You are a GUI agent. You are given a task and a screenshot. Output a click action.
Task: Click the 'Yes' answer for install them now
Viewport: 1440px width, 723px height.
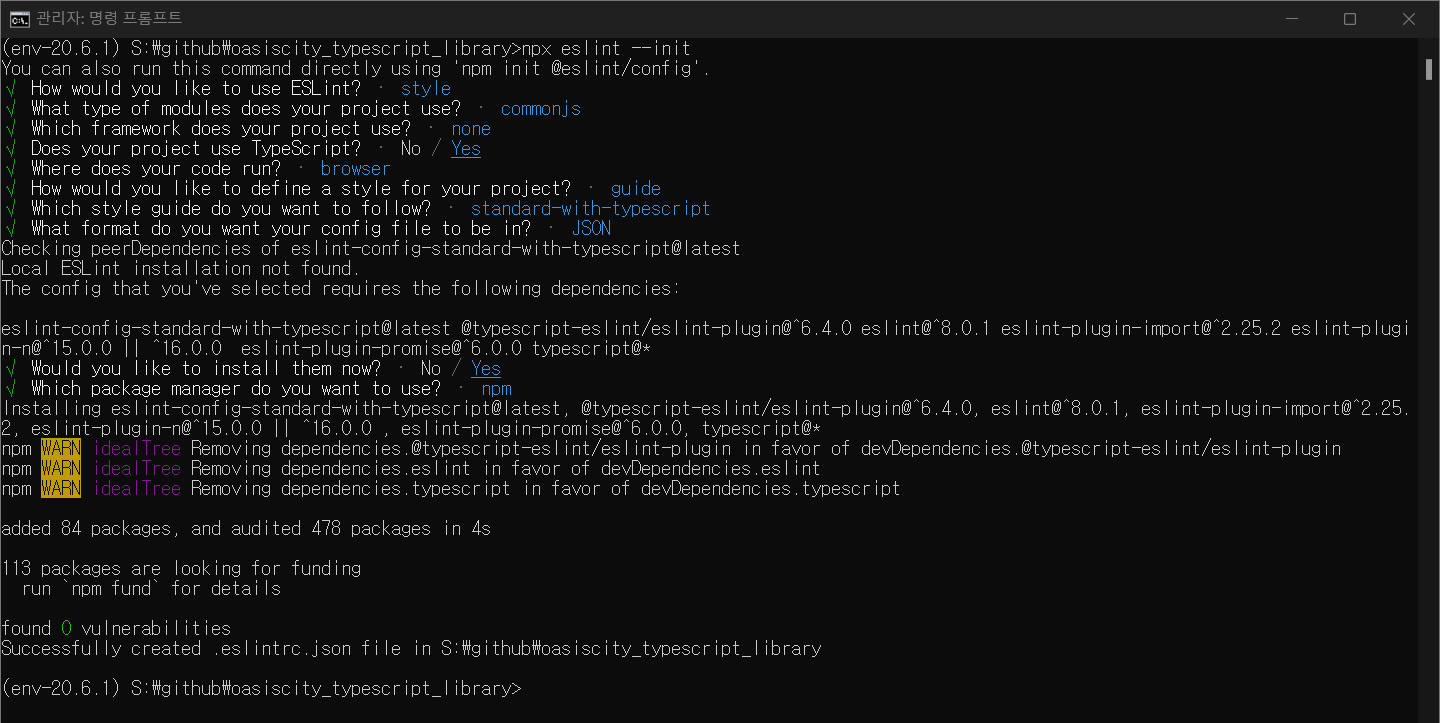(486, 368)
